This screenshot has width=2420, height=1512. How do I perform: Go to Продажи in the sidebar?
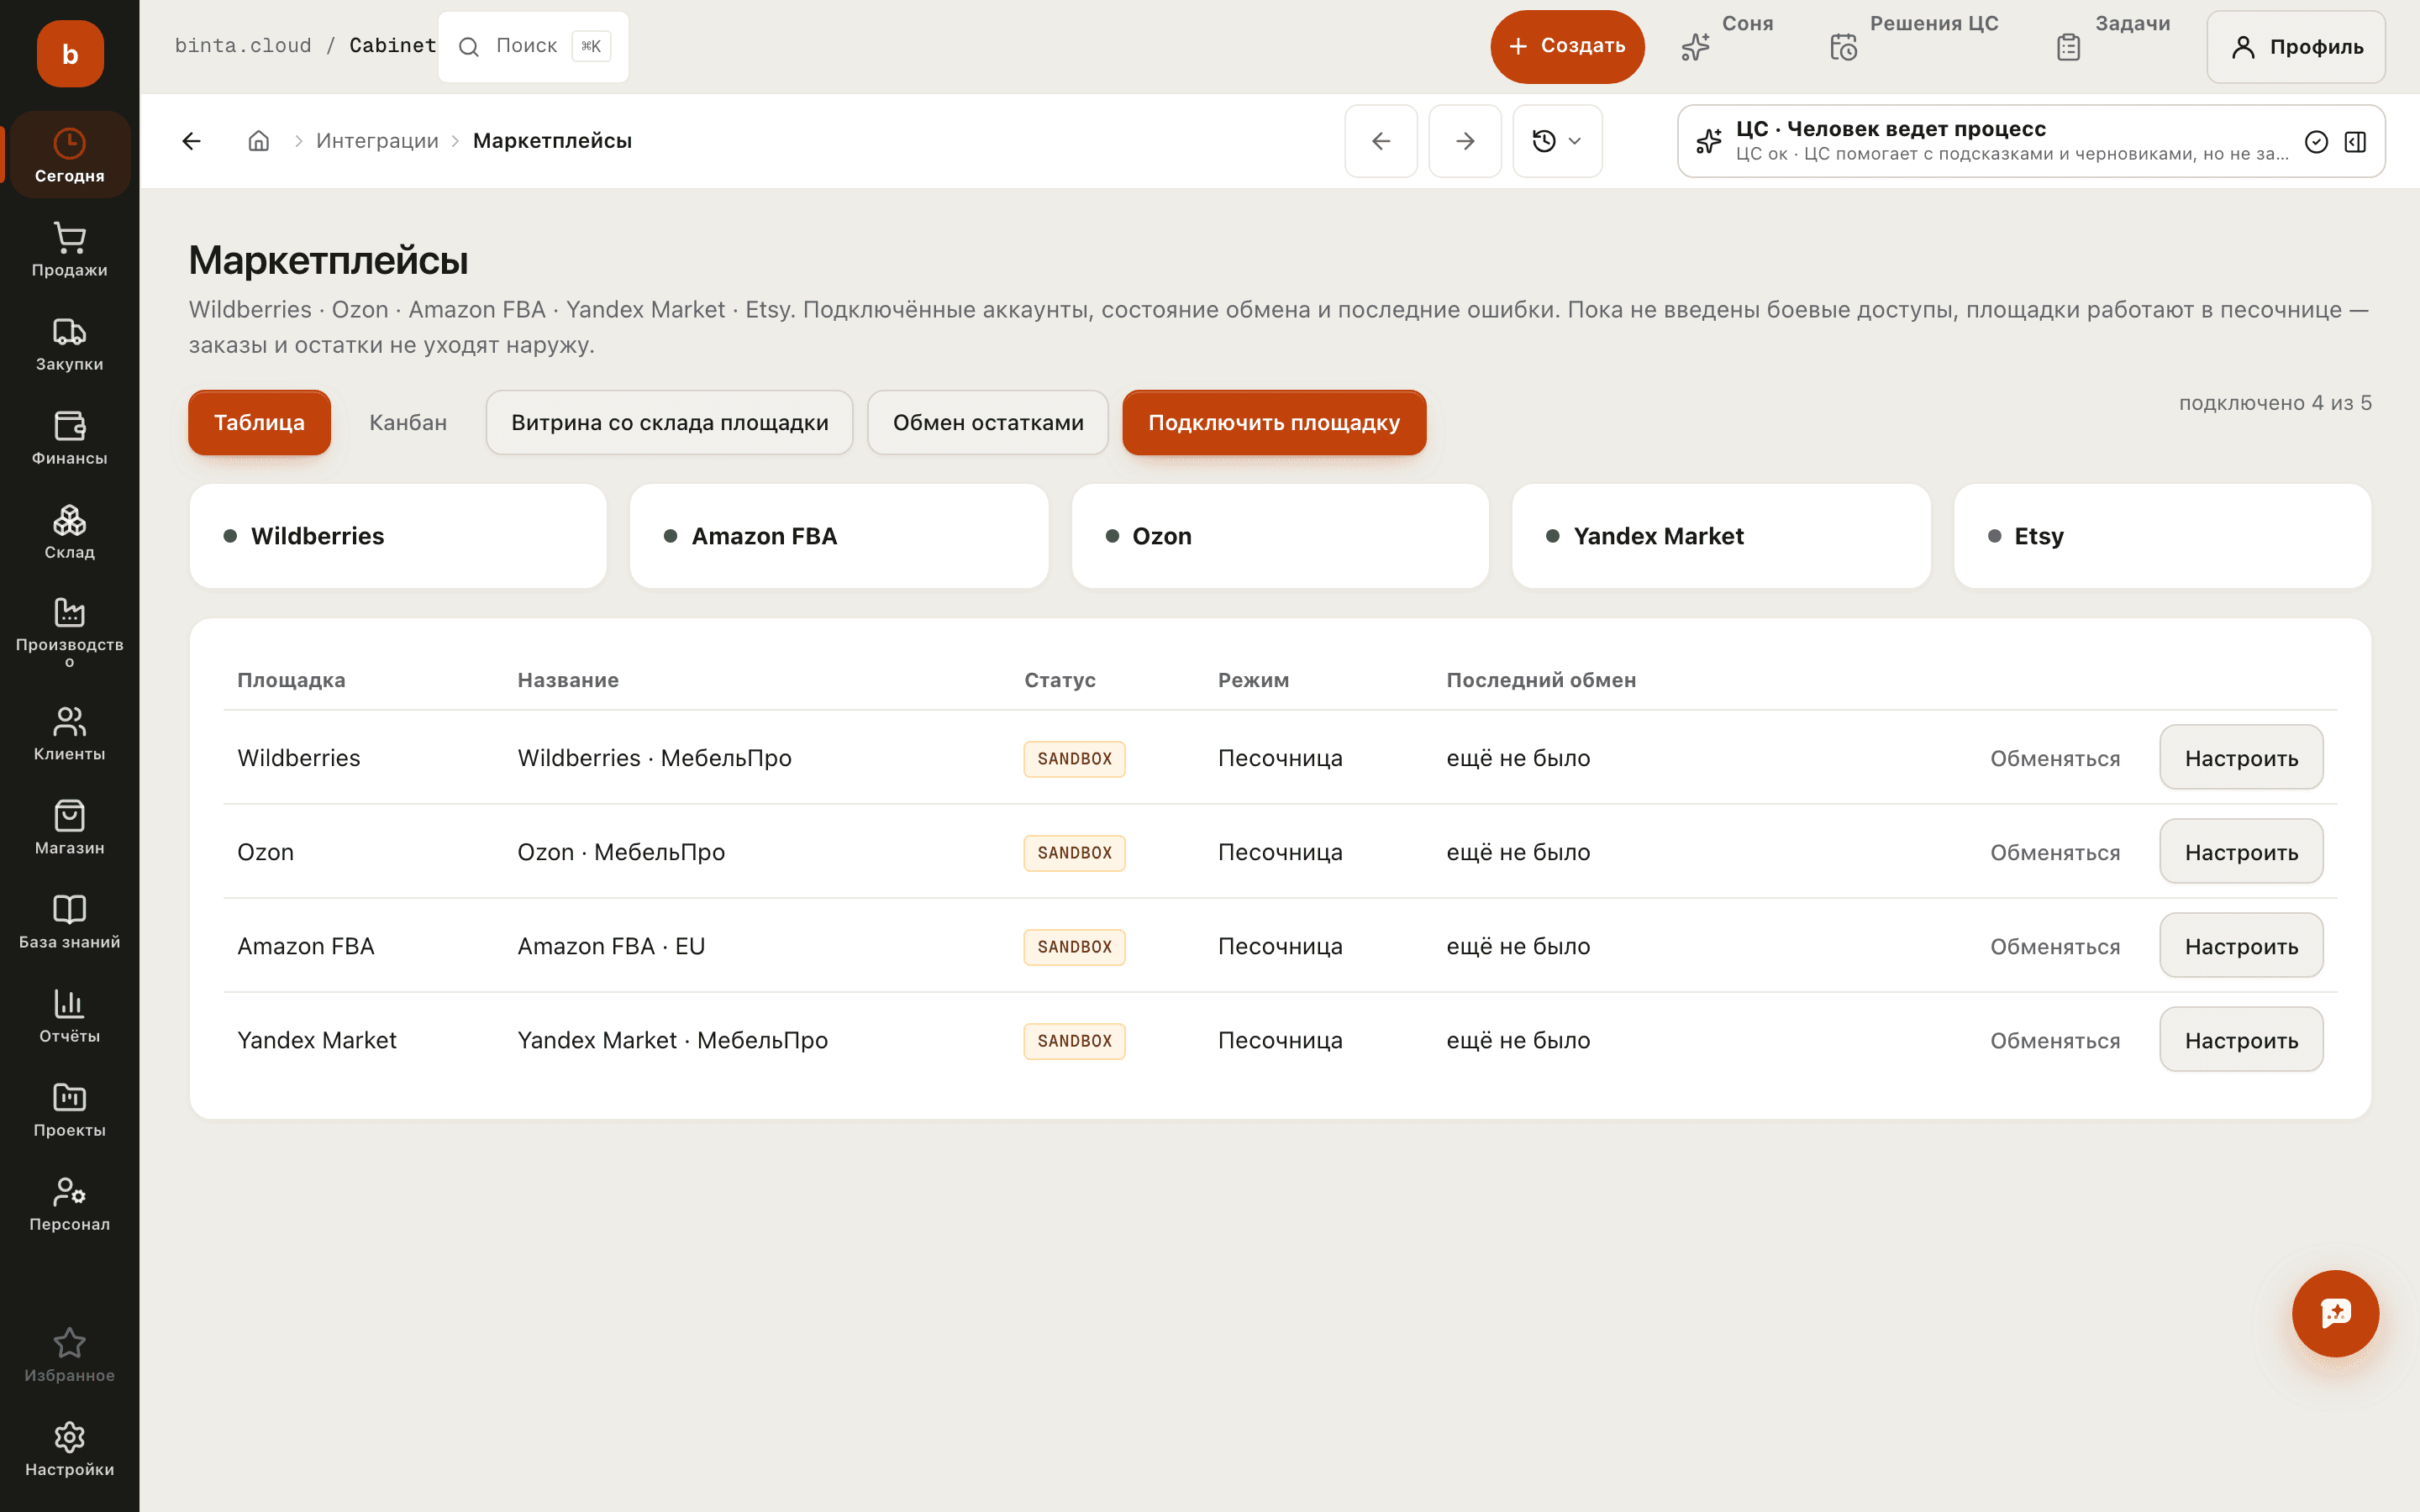(x=69, y=249)
